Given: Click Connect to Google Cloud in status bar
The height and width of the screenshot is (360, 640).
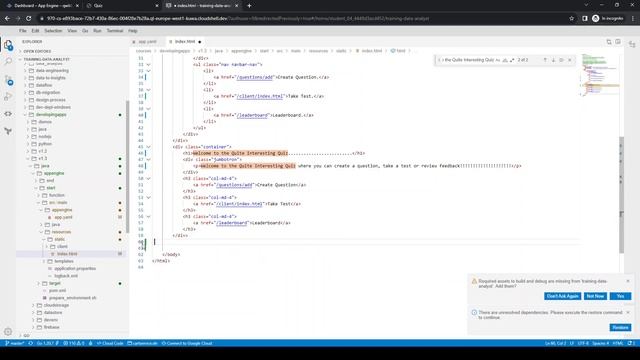Looking at the screenshot, I should [187, 343].
